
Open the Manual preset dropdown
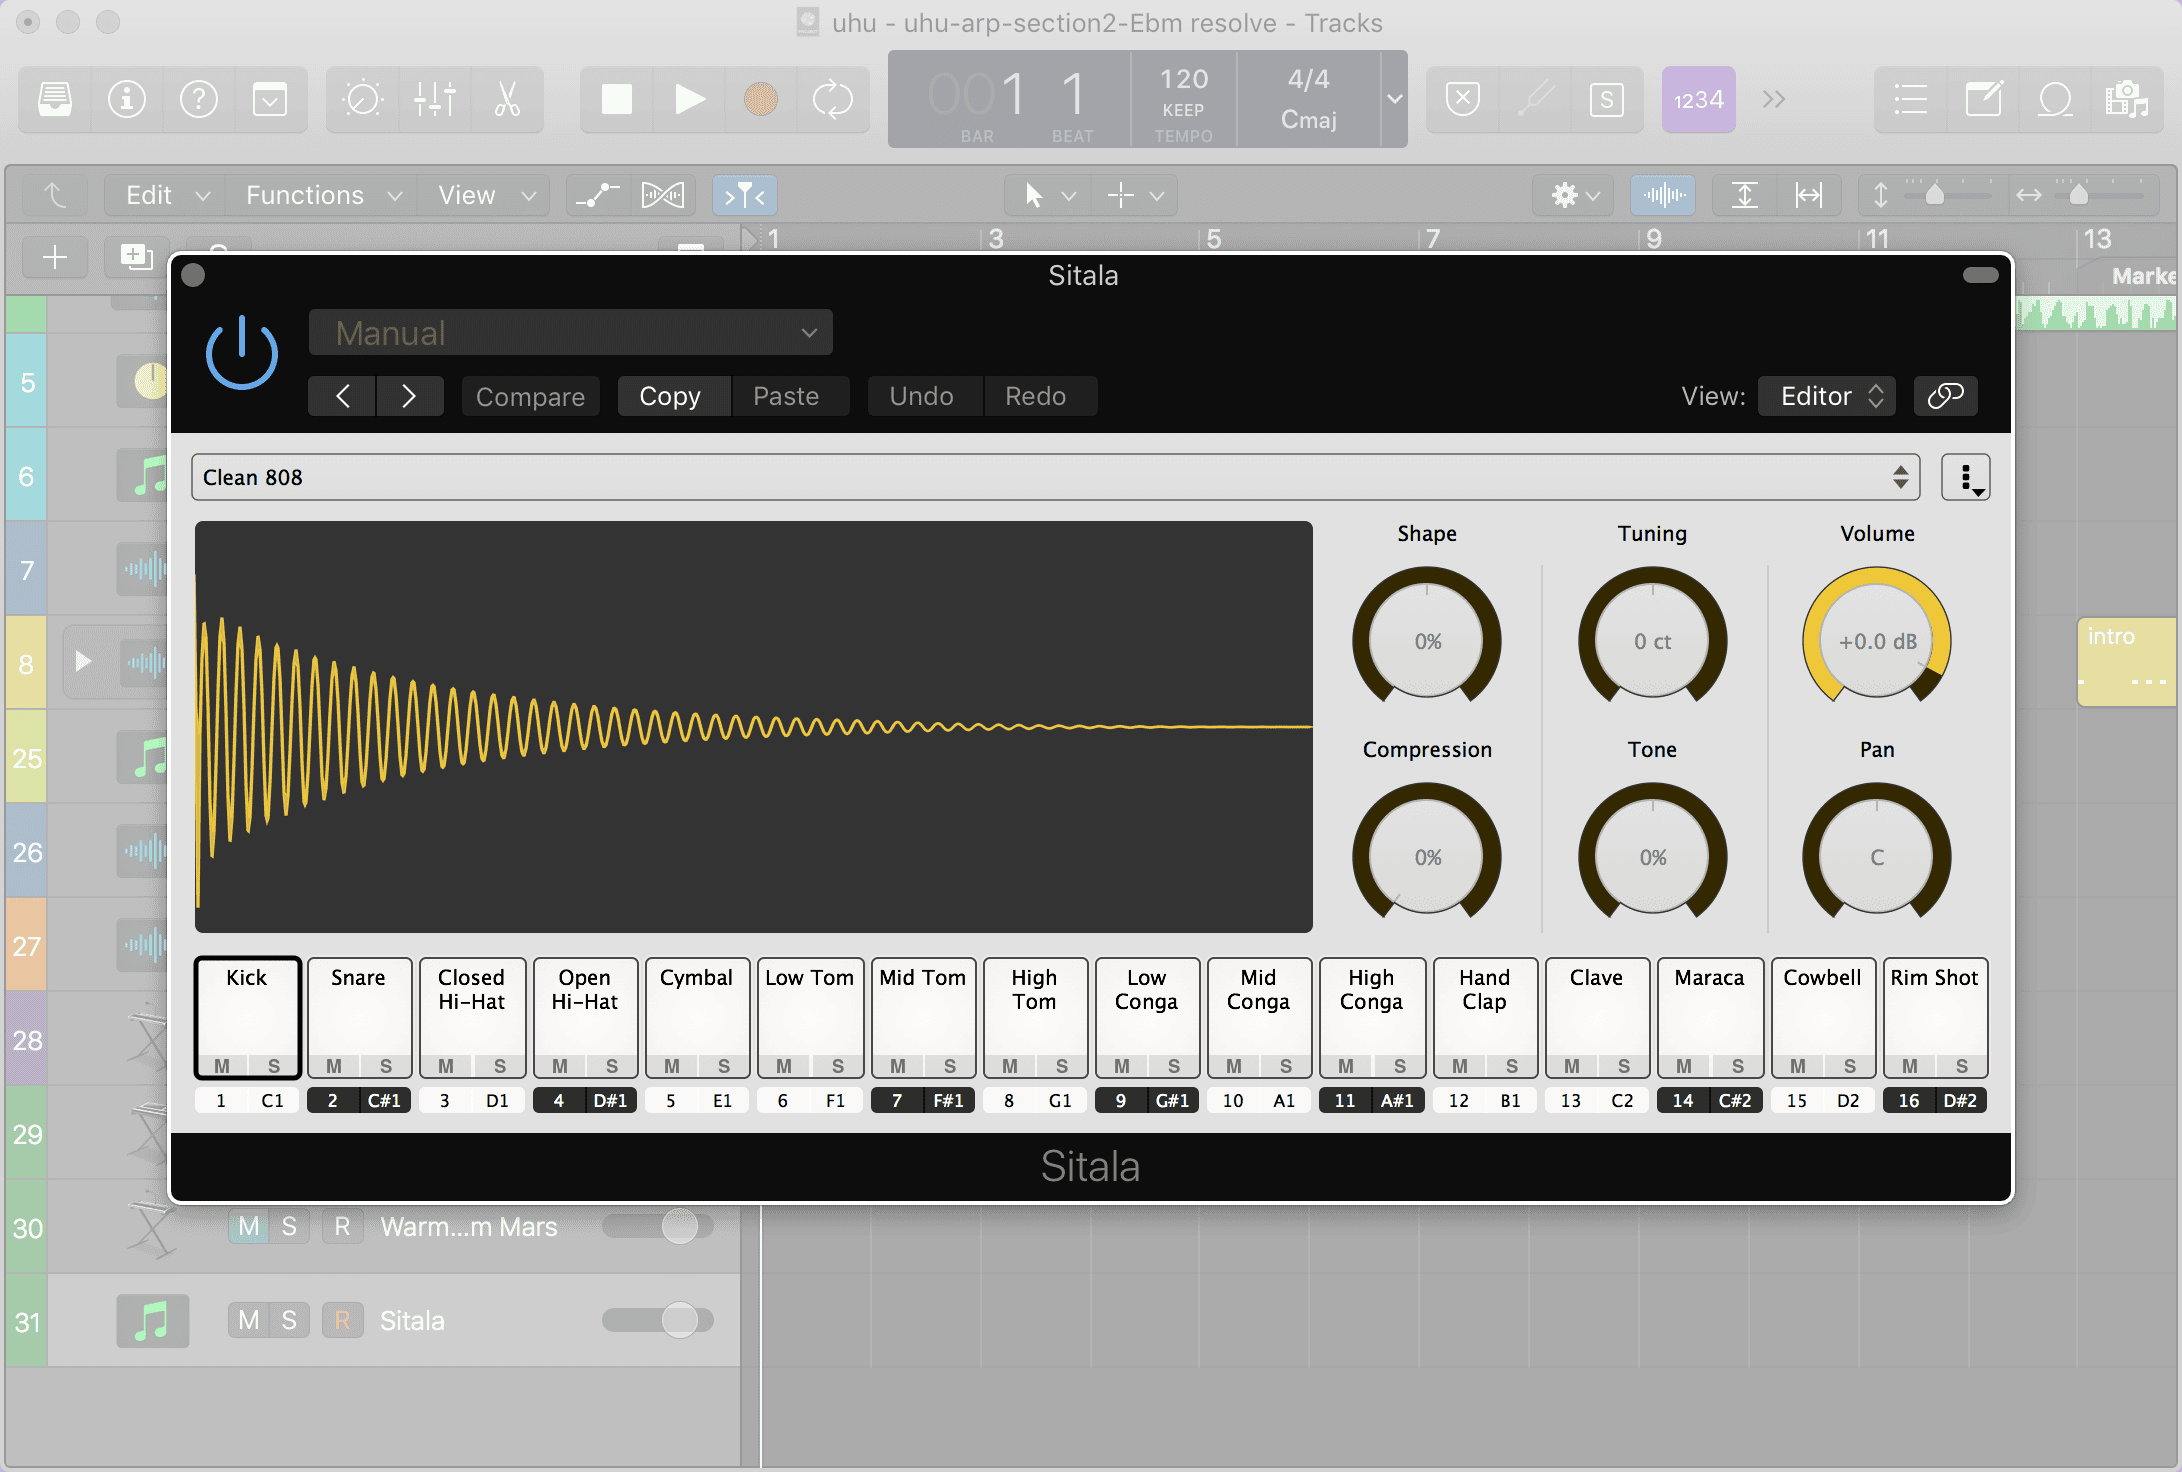pos(570,333)
